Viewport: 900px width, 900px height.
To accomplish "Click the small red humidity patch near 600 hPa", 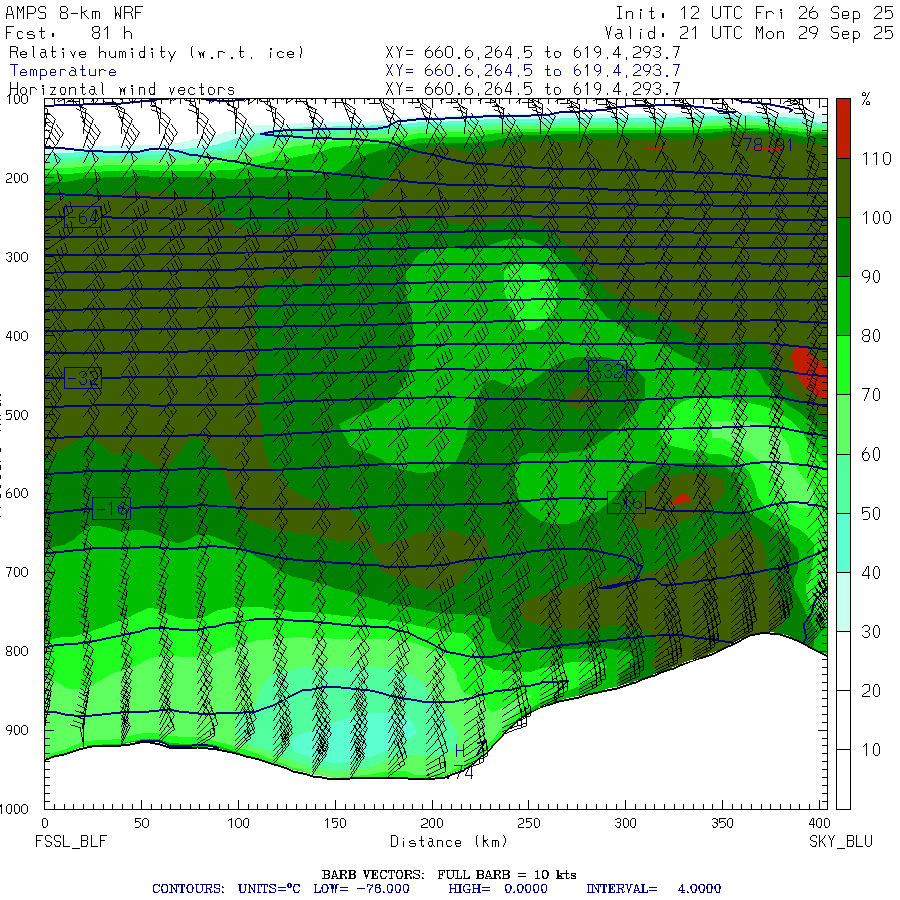I will (681, 499).
